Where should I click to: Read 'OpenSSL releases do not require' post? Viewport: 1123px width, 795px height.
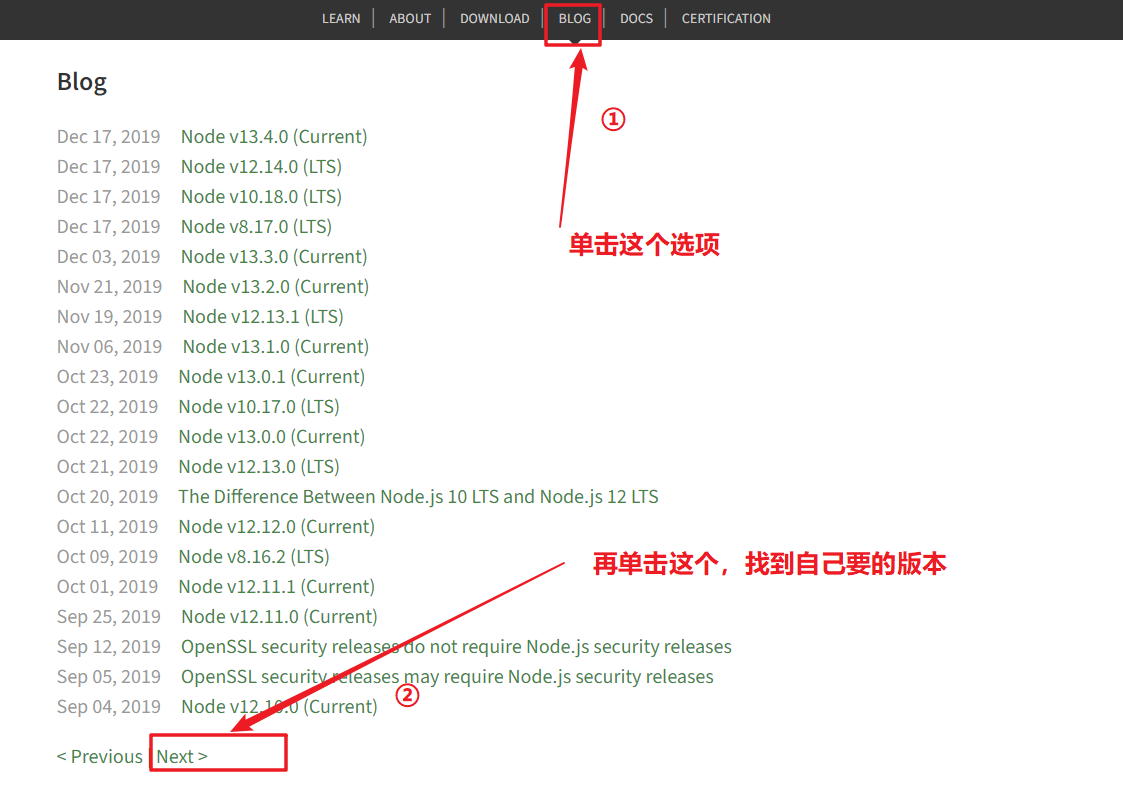pyautogui.click(x=456, y=647)
